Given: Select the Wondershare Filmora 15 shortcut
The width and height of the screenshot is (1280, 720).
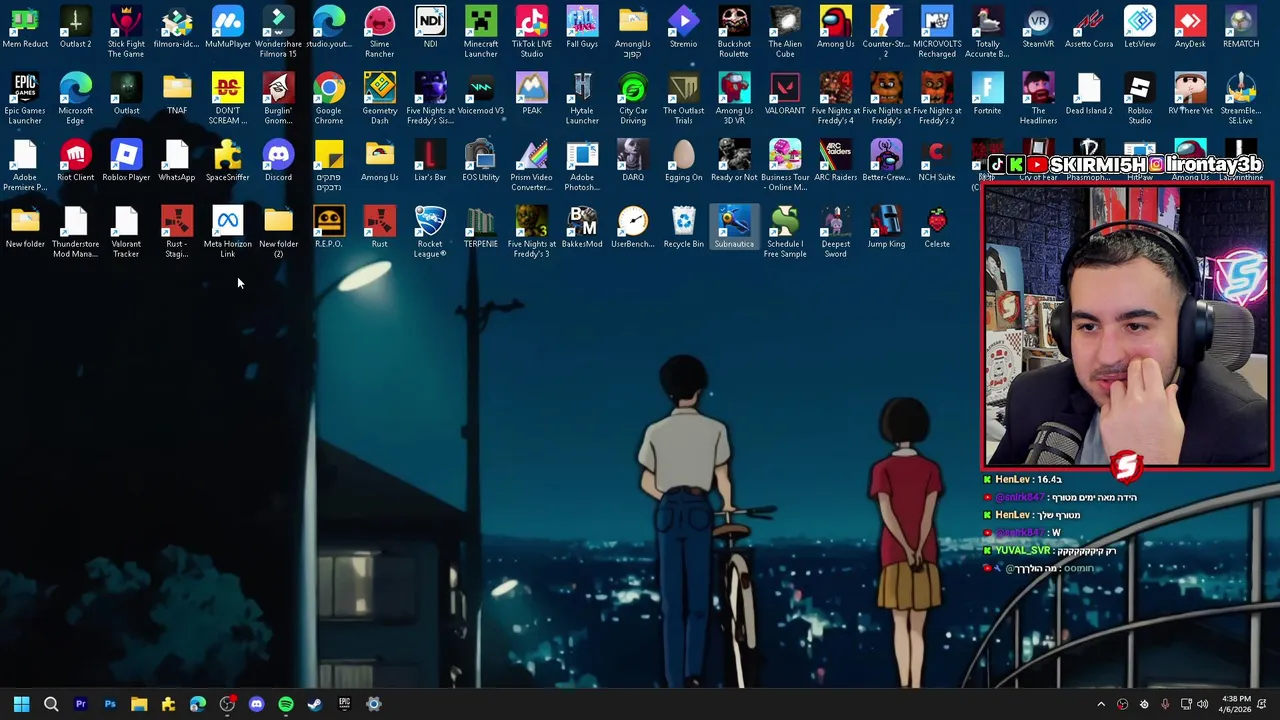Looking at the screenshot, I should pyautogui.click(x=278, y=32).
